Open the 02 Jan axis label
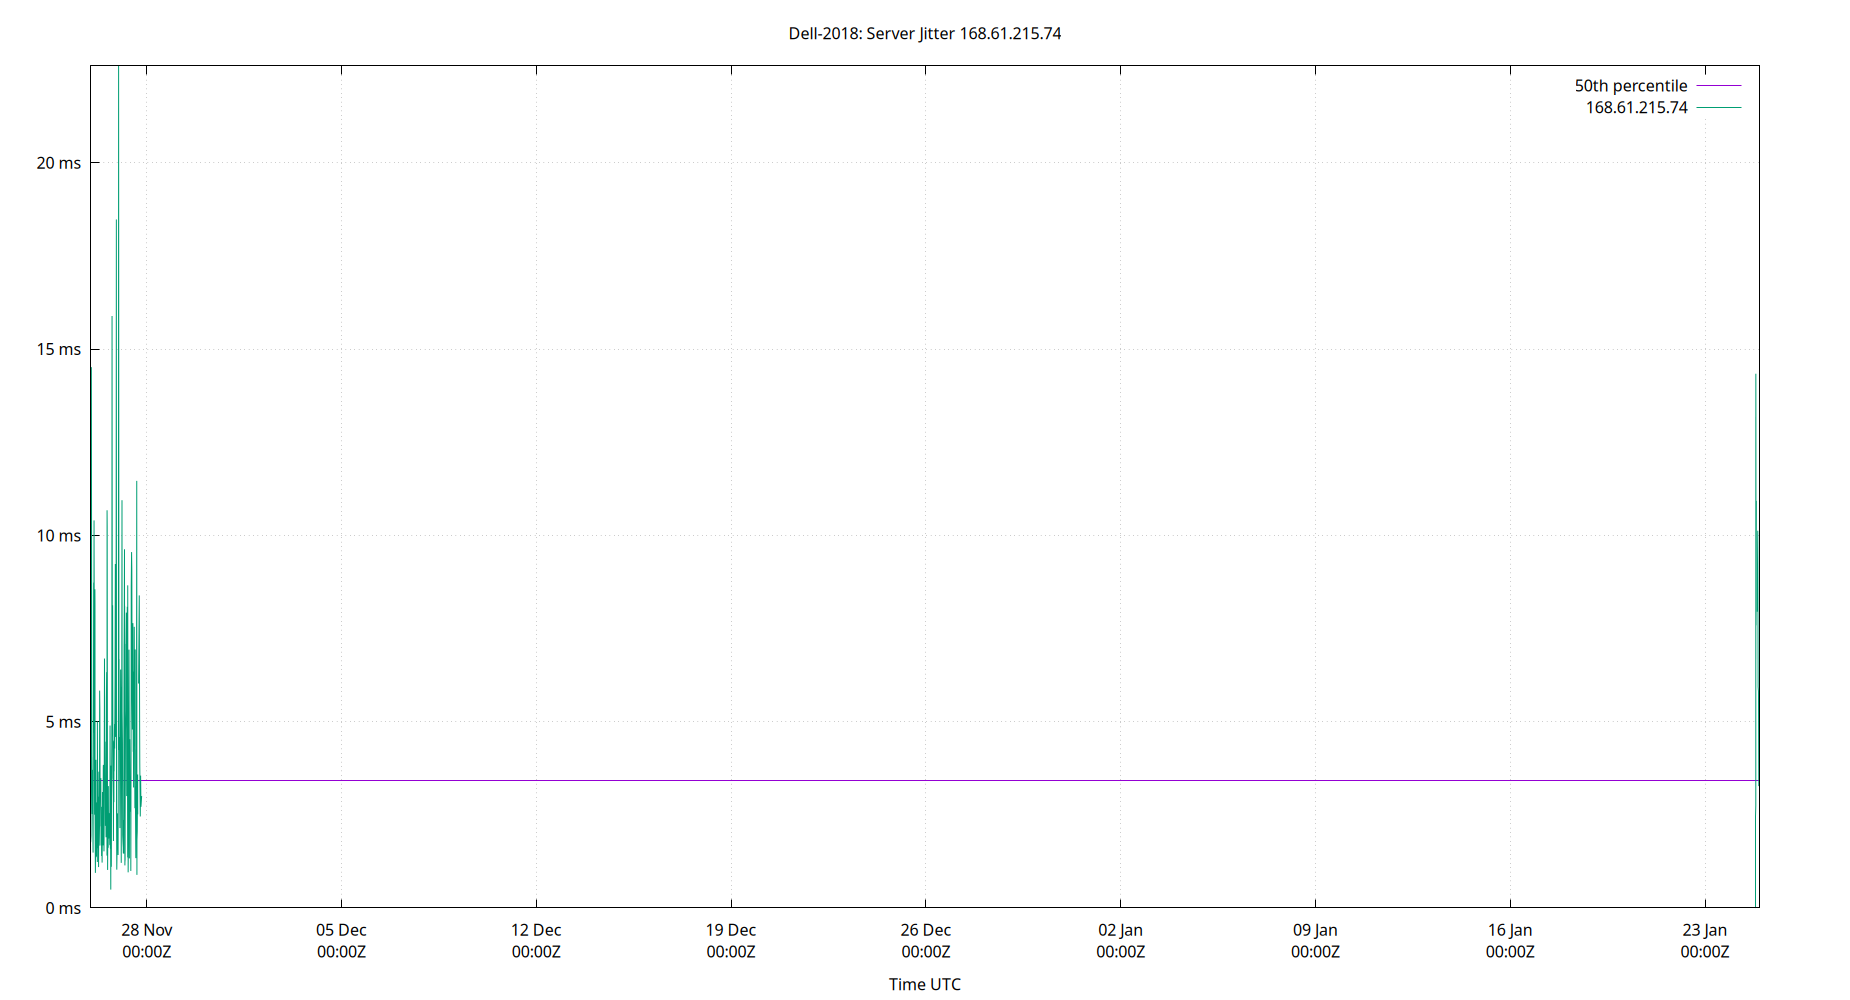Screen dimensions: 1850x1000 (x=1121, y=930)
